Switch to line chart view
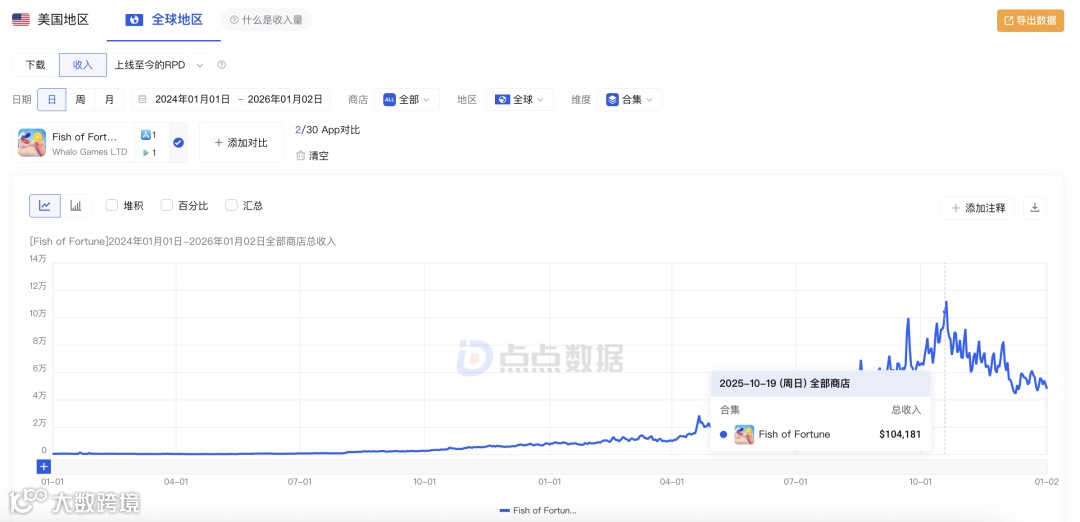Screen dimensions: 1080x522 click(x=45, y=205)
